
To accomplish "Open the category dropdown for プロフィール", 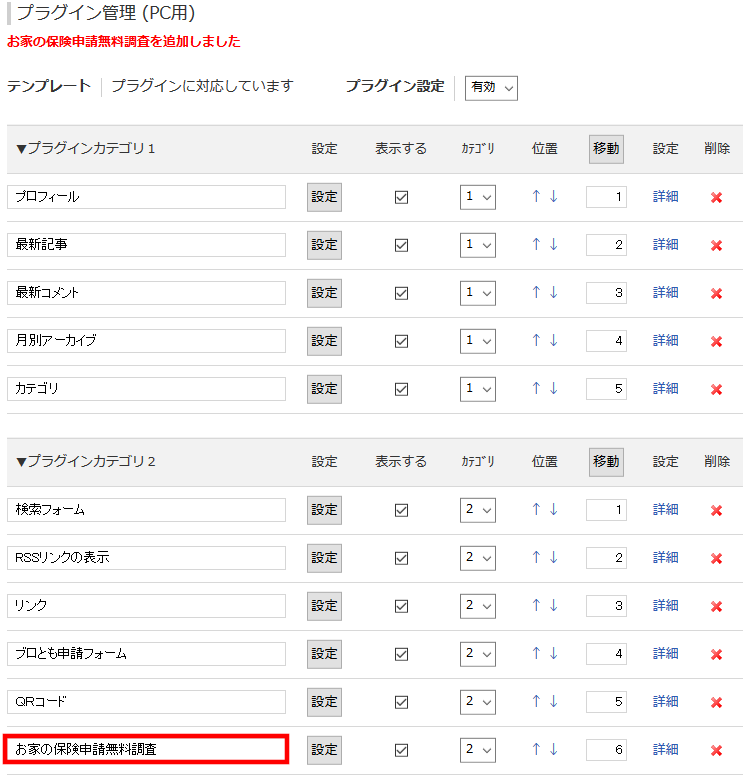I will pos(478,197).
